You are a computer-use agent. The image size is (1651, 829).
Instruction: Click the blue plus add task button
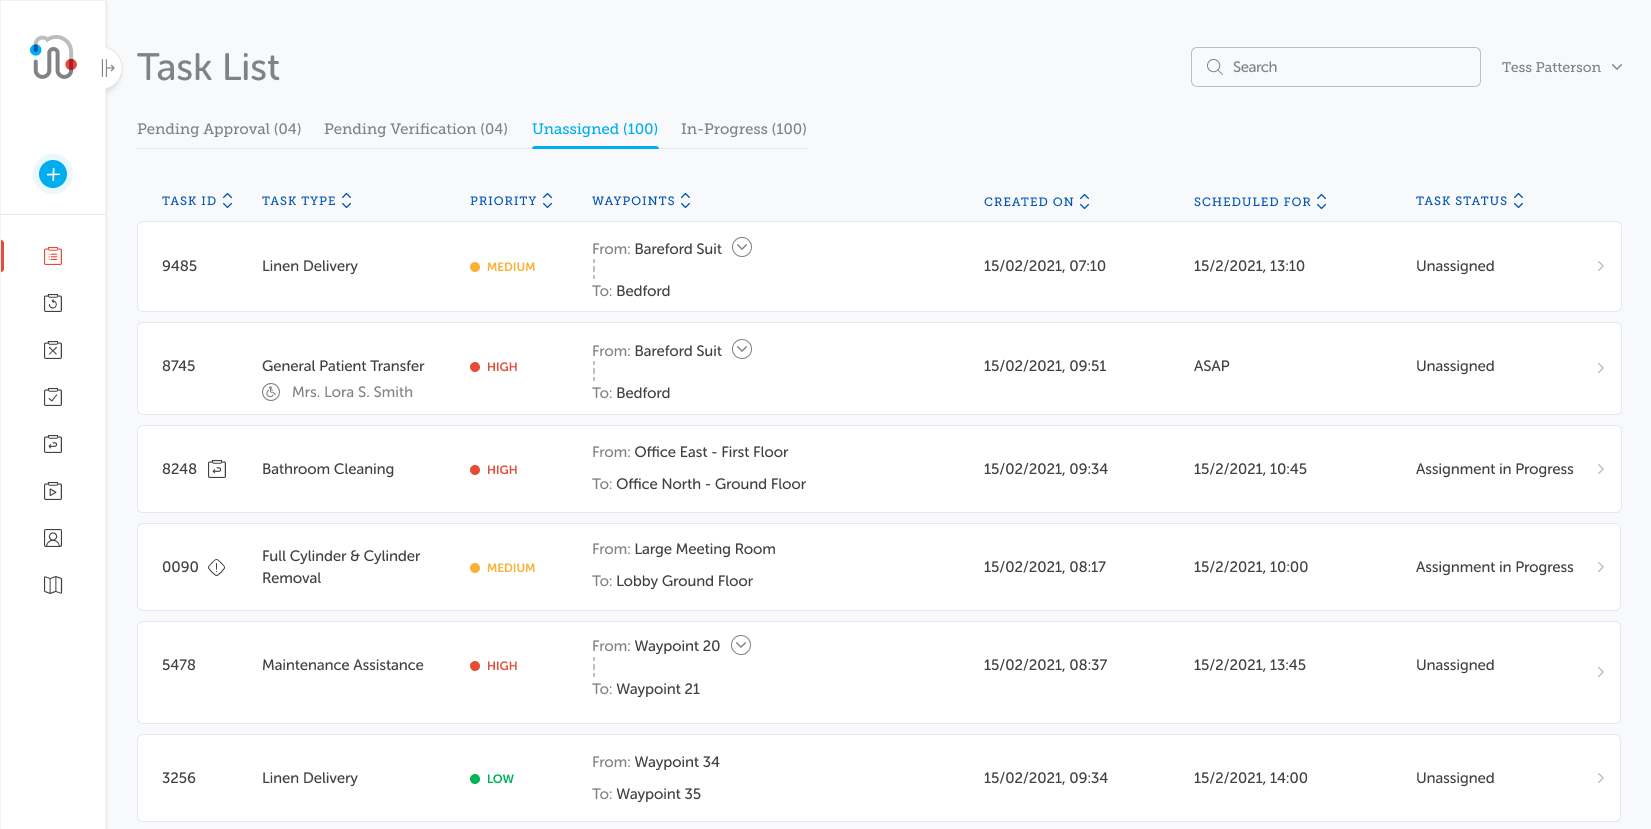tap(53, 174)
